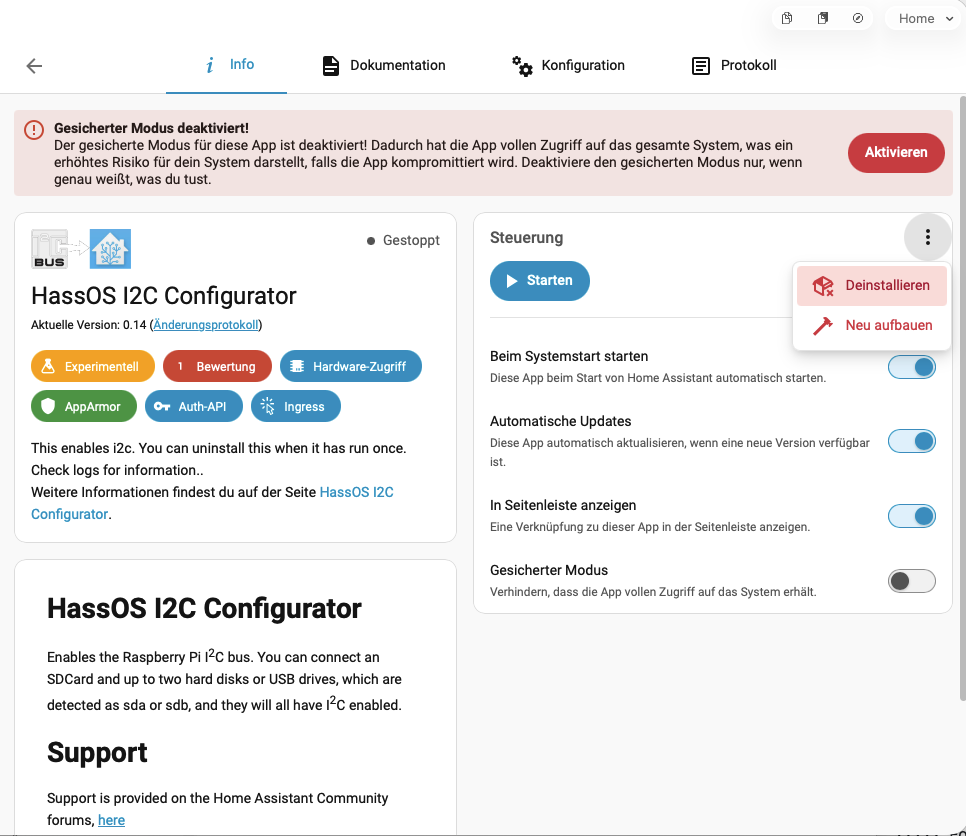Viewport: 966px width, 836px height.
Task: Click the flask icon on Experimentell badge
Action: (48, 367)
